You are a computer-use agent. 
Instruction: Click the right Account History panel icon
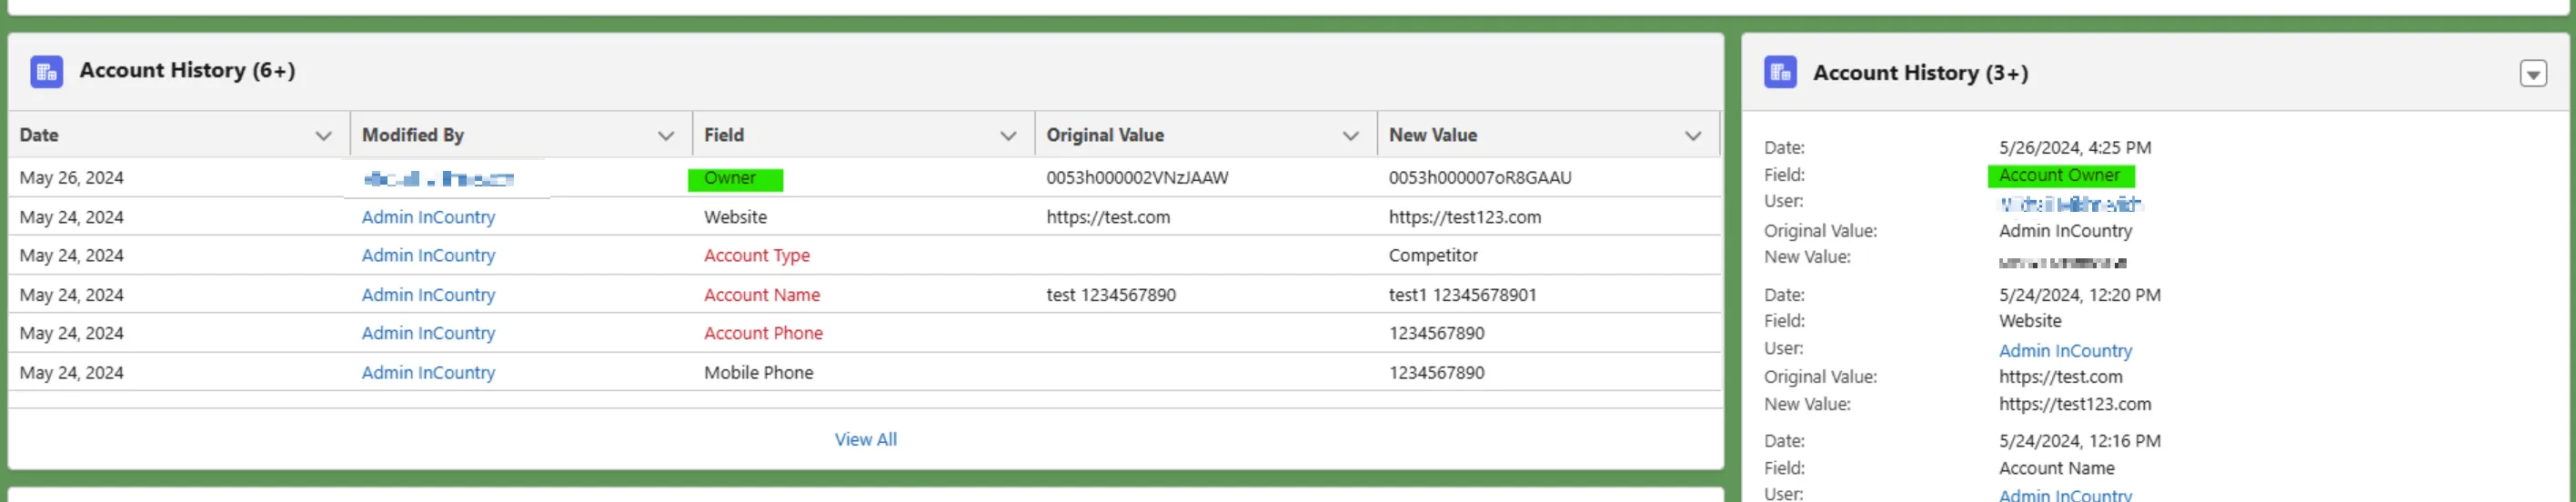[x=1780, y=73]
